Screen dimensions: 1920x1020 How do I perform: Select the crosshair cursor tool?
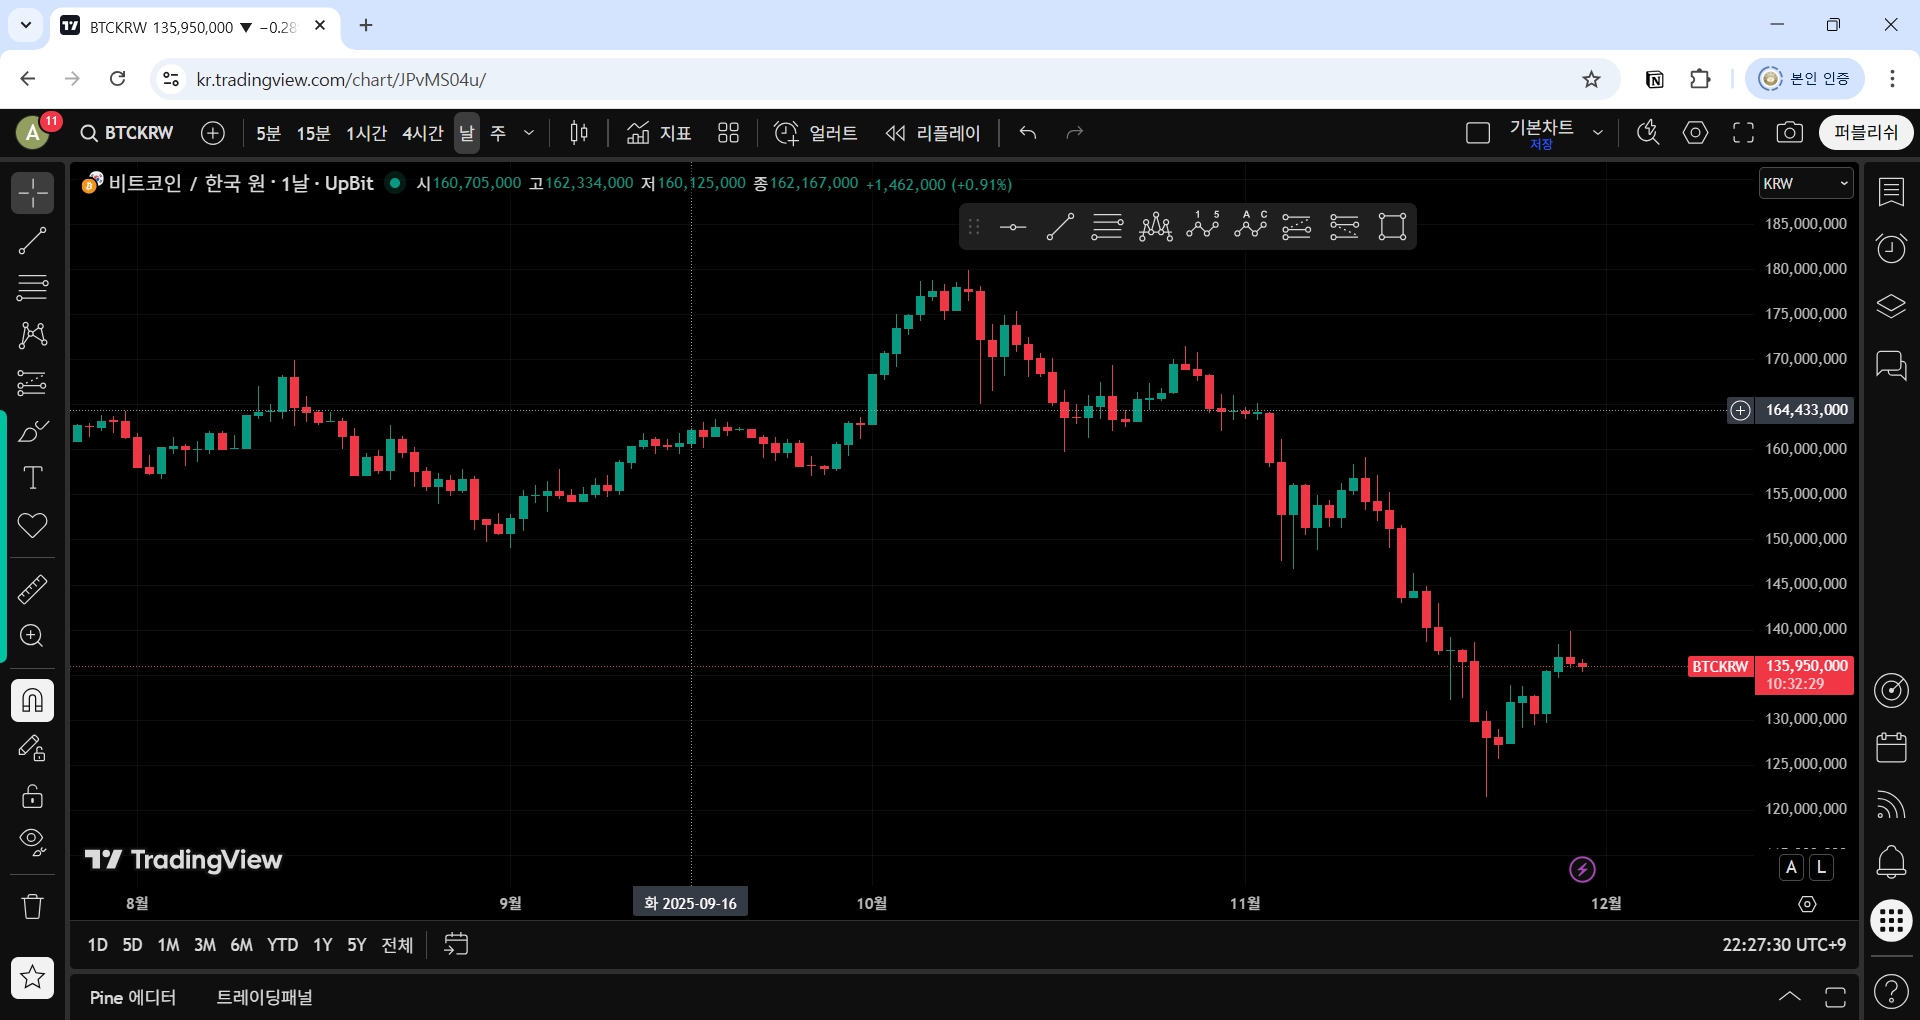coord(33,192)
